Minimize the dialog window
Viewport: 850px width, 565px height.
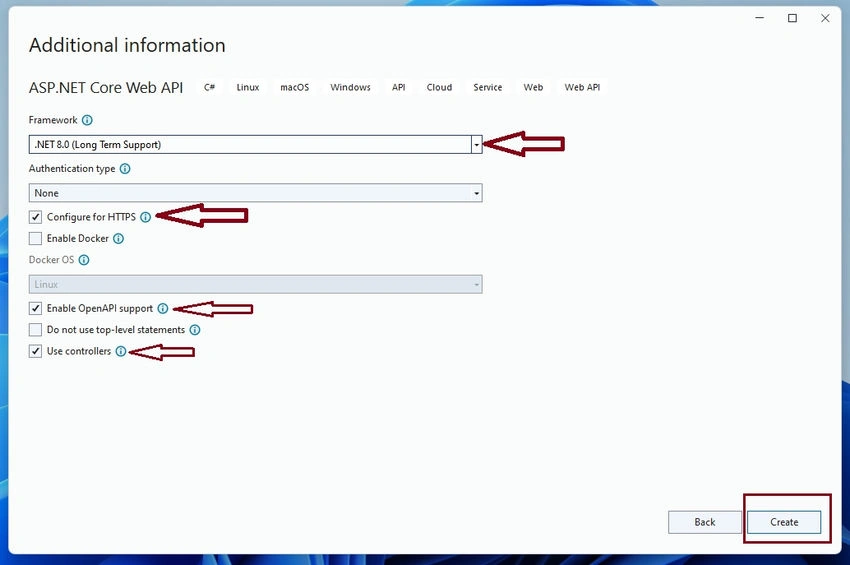point(759,18)
